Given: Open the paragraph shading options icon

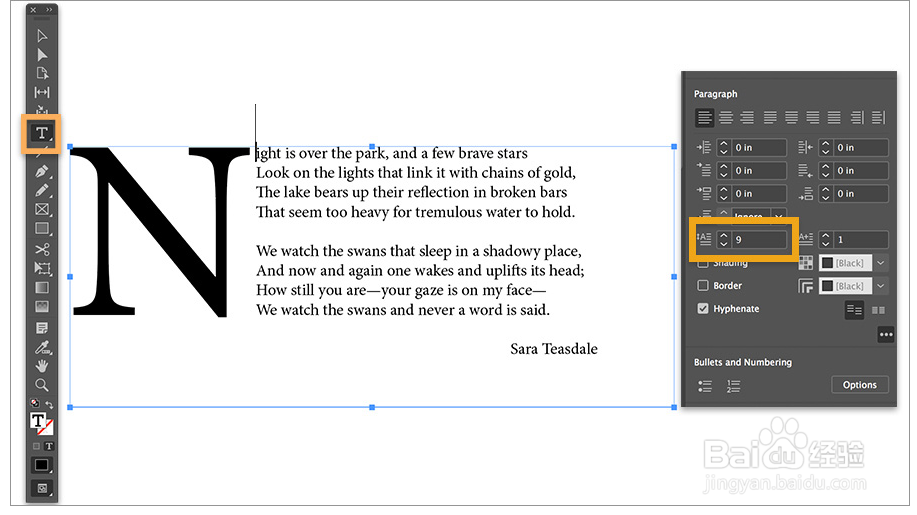Looking at the screenshot, I should click(x=806, y=263).
